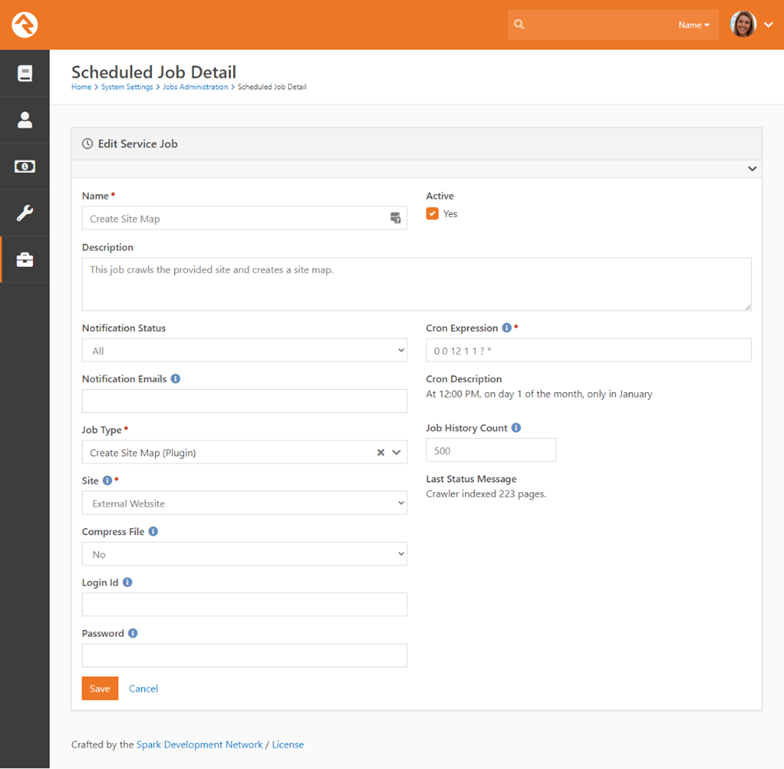Click the 'Crawler indexed 223 pages.' status text
The height and width of the screenshot is (769, 784).
486,494
